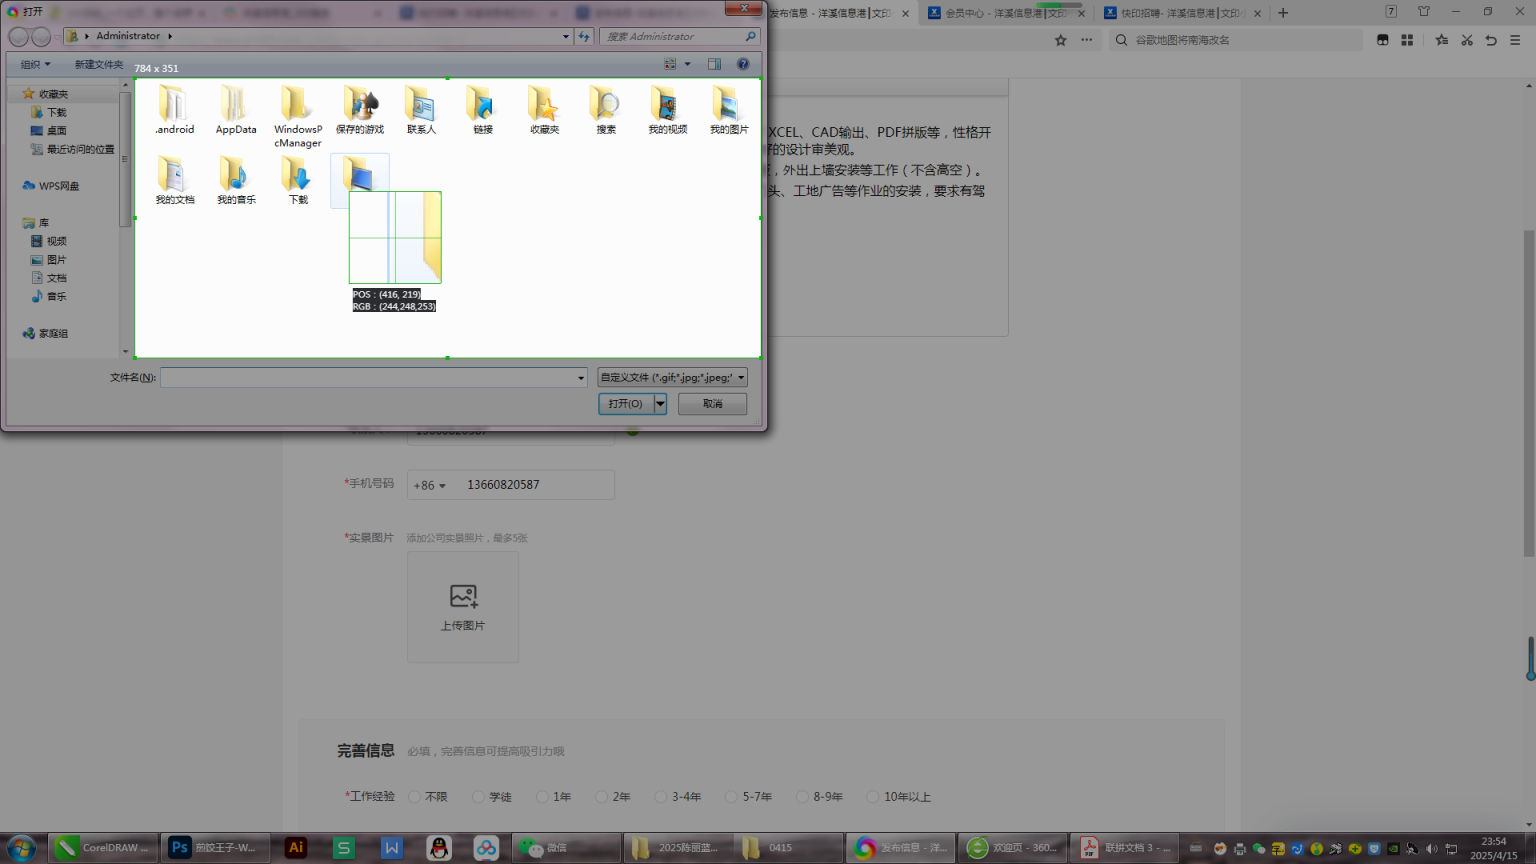The width and height of the screenshot is (1536, 864).
Task: Click the 上传图片 upload box
Action: click(463, 607)
